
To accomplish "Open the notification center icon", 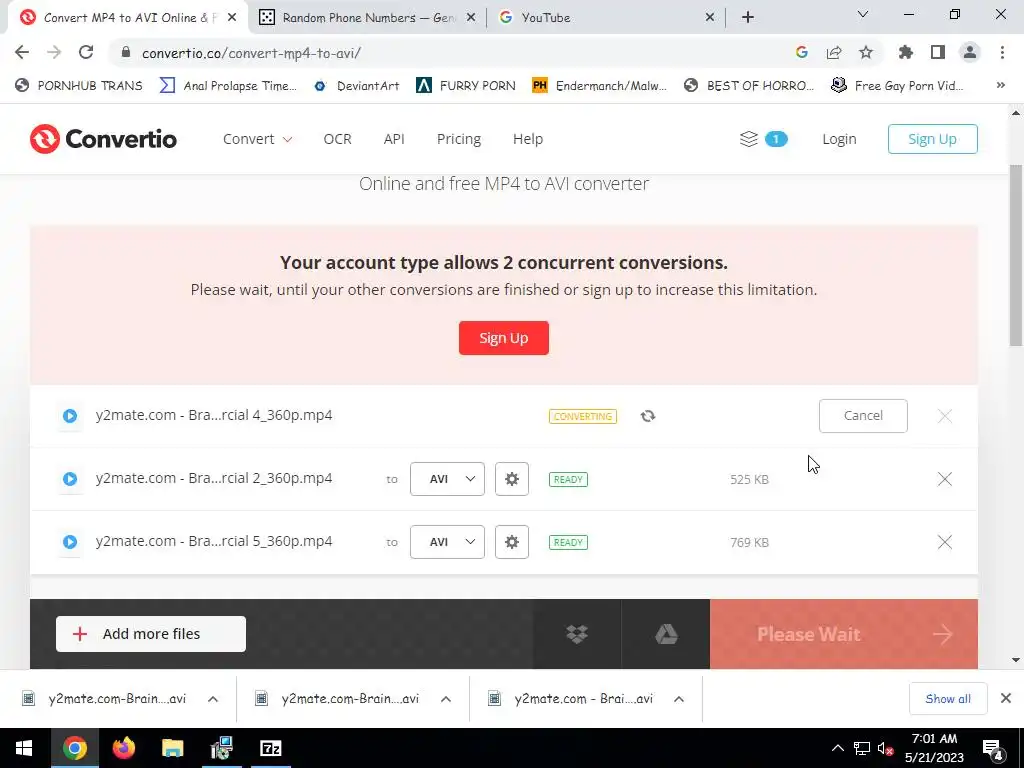I will coord(993,749).
